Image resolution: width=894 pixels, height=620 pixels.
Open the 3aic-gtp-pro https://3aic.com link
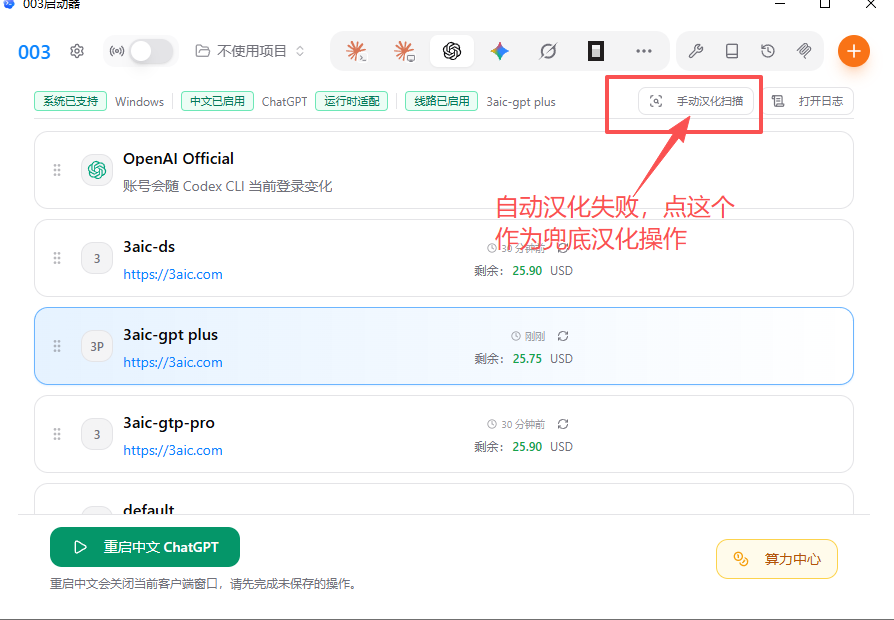[x=173, y=450]
